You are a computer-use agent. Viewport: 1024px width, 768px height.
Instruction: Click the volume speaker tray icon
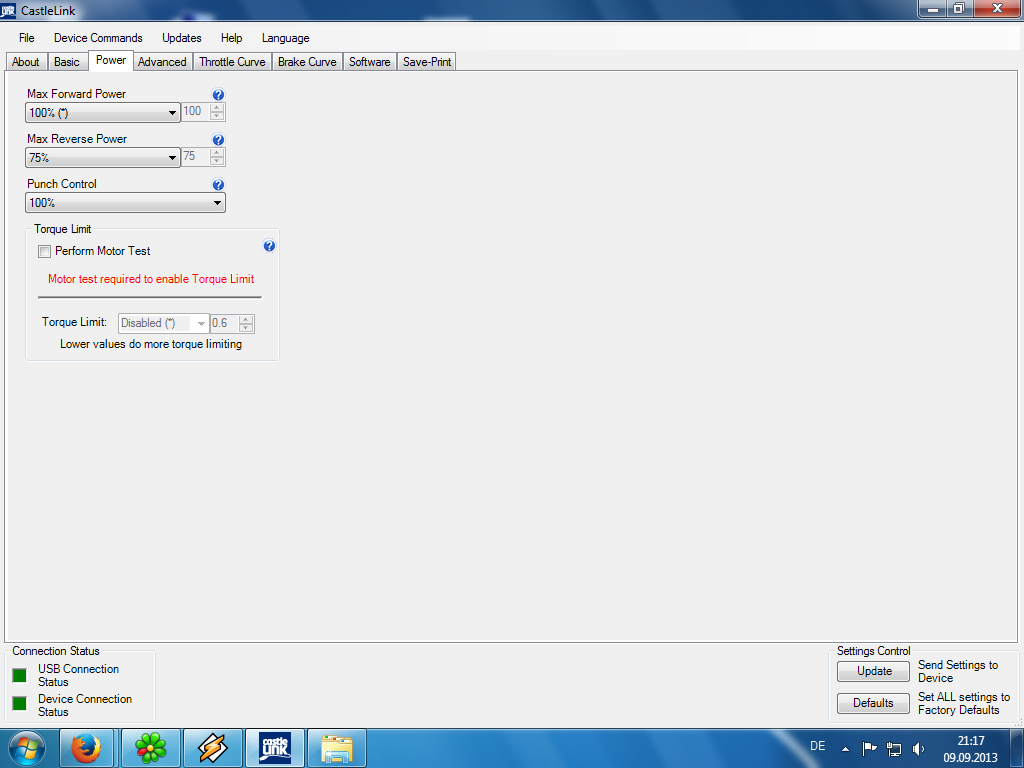[x=918, y=748]
